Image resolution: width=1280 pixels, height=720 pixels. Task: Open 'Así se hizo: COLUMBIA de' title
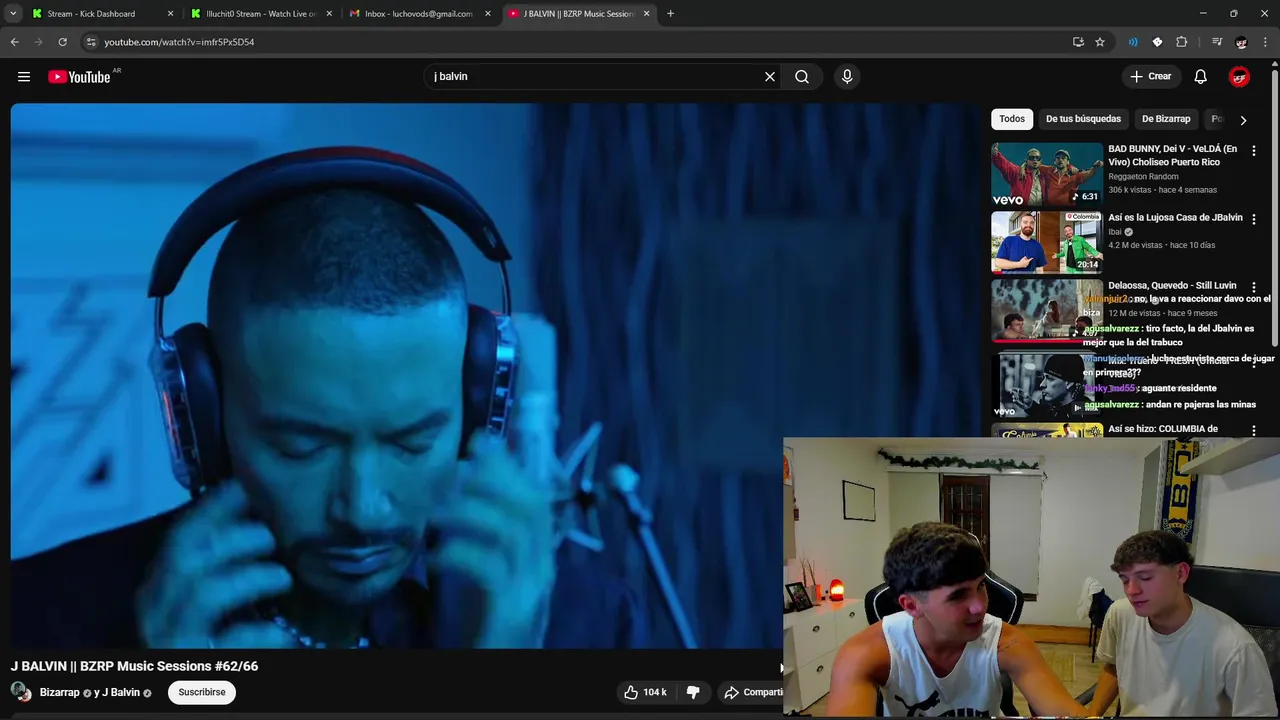[x=1163, y=429]
